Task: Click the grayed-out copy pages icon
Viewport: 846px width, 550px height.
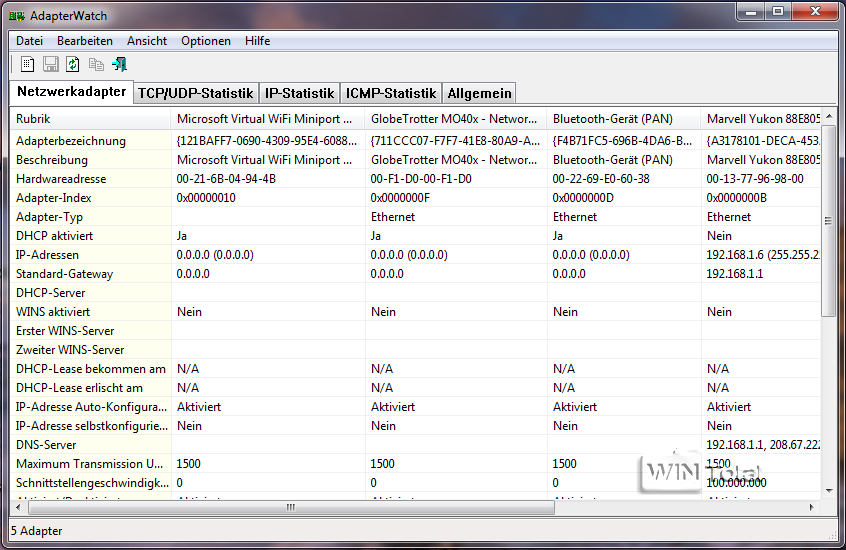Action: pos(97,65)
